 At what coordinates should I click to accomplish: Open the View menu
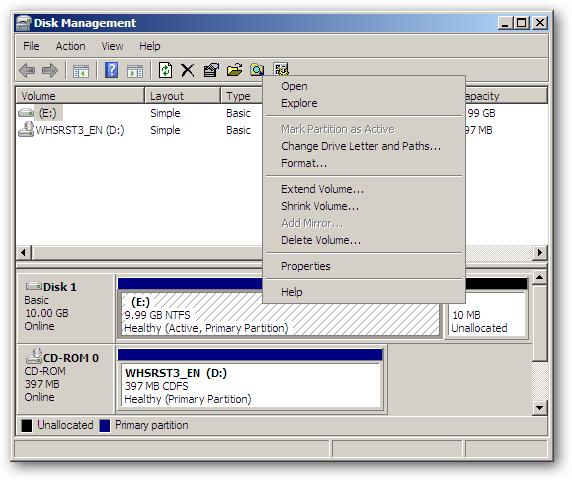[x=112, y=46]
